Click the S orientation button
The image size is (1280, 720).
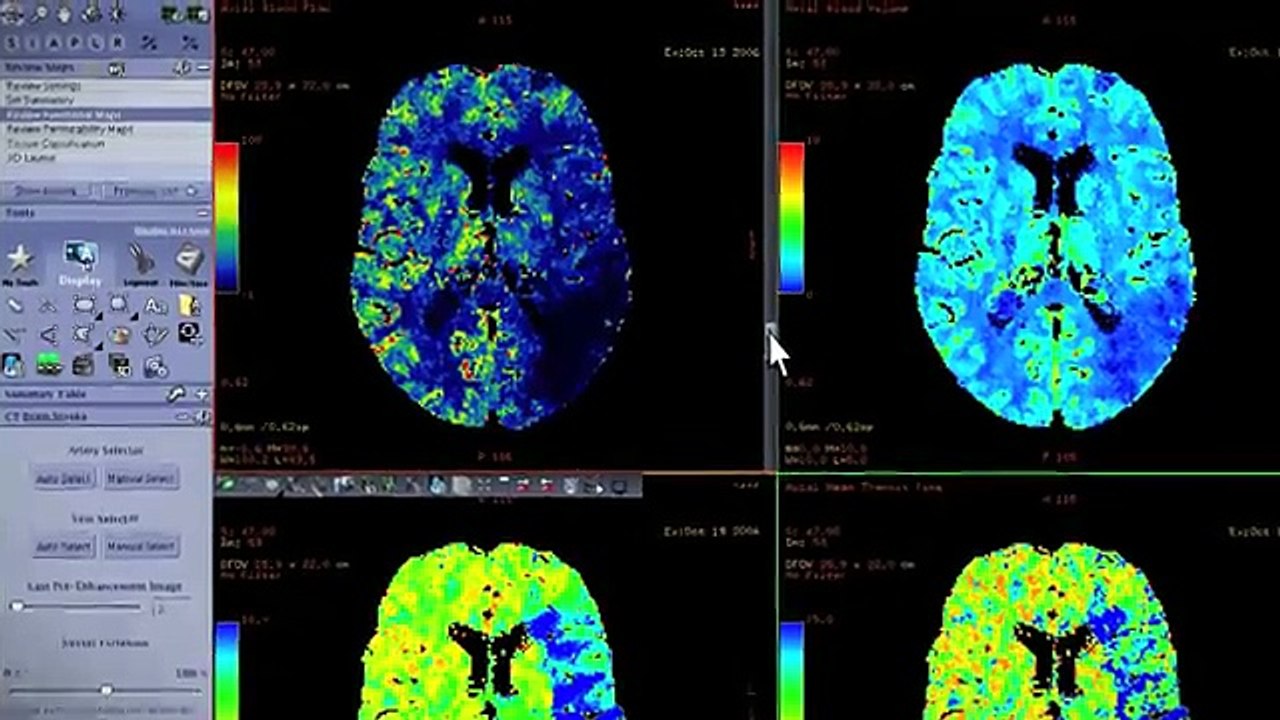point(12,42)
